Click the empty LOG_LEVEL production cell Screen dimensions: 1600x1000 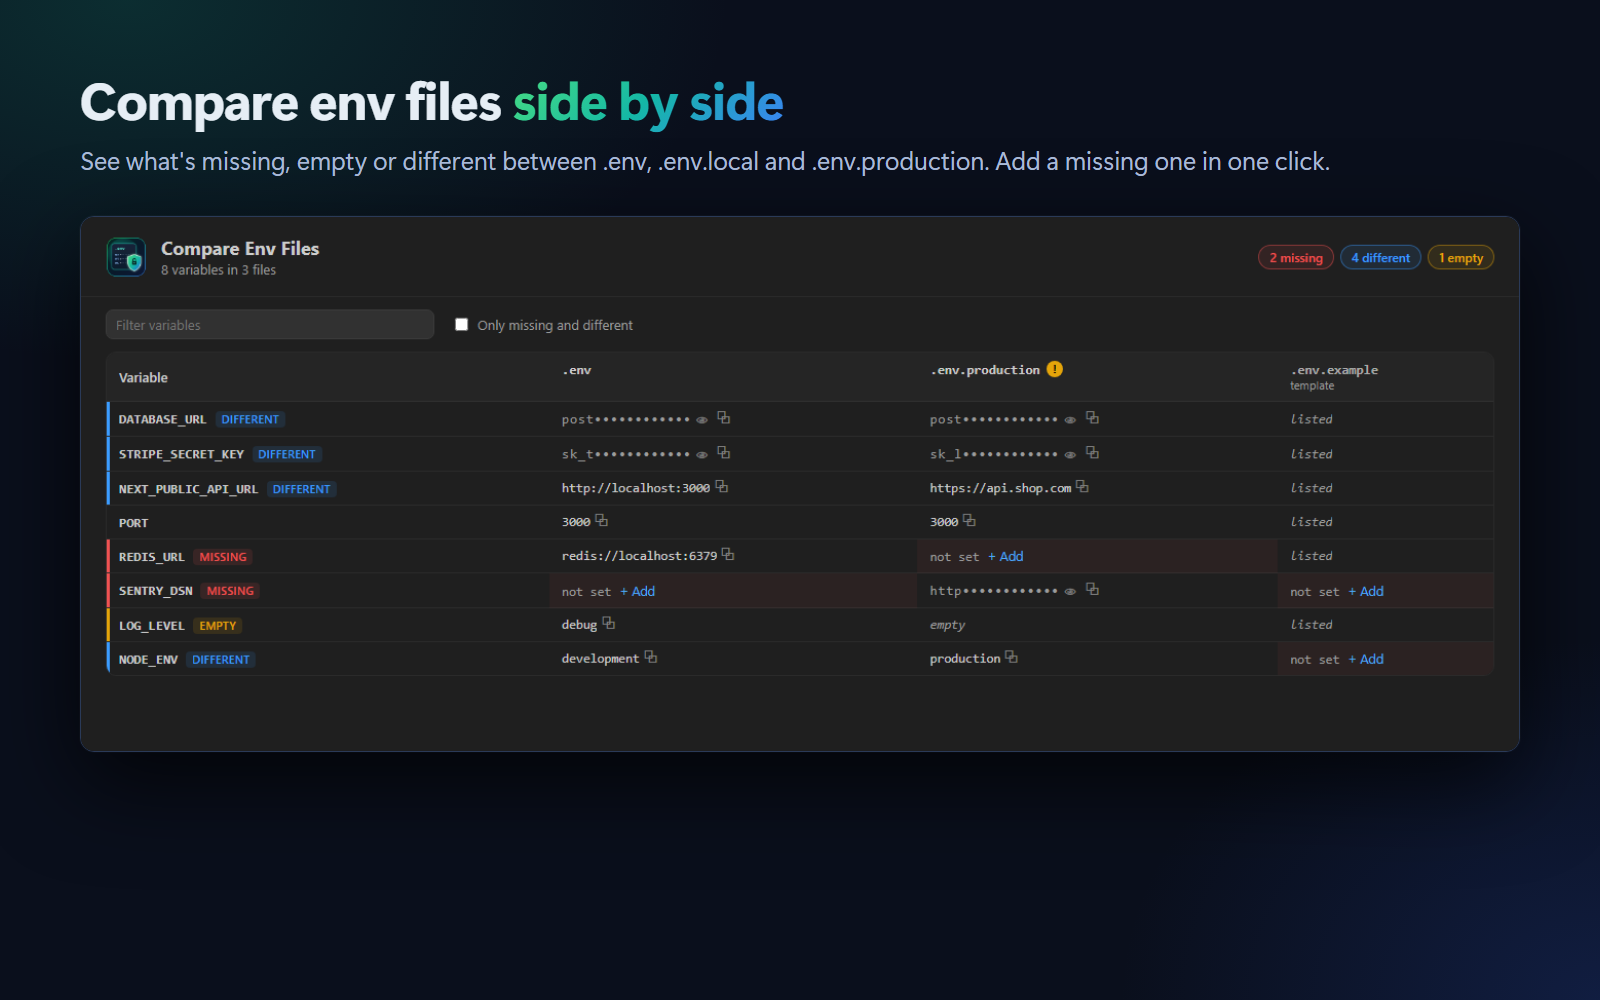(947, 625)
